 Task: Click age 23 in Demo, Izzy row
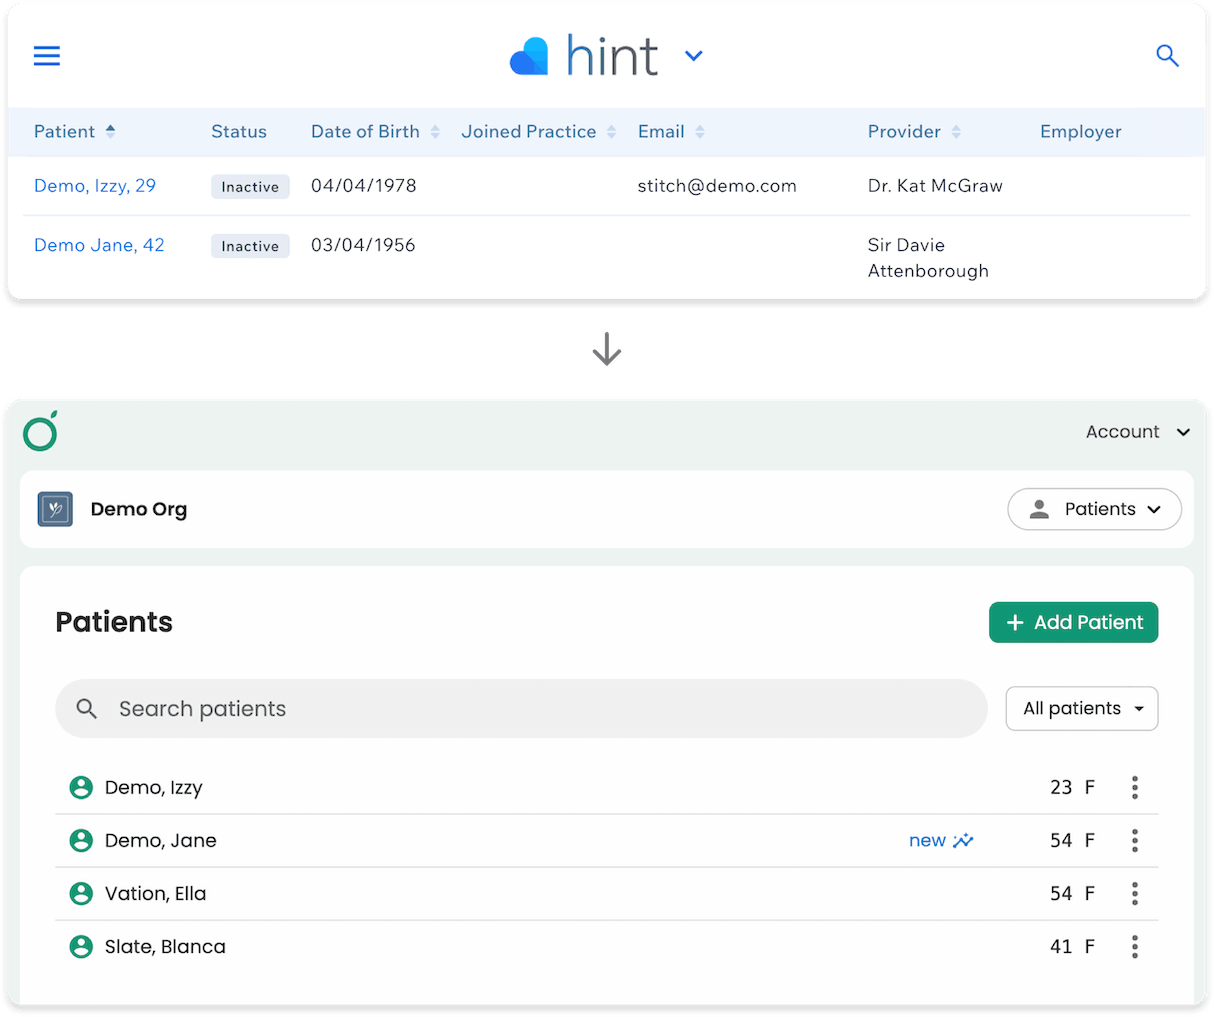click(x=1061, y=788)
